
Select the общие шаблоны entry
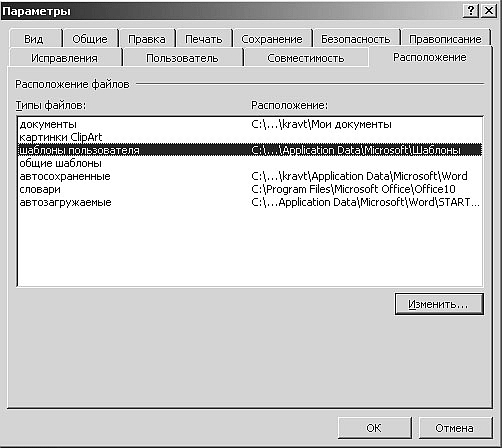(x=250, y=163)
